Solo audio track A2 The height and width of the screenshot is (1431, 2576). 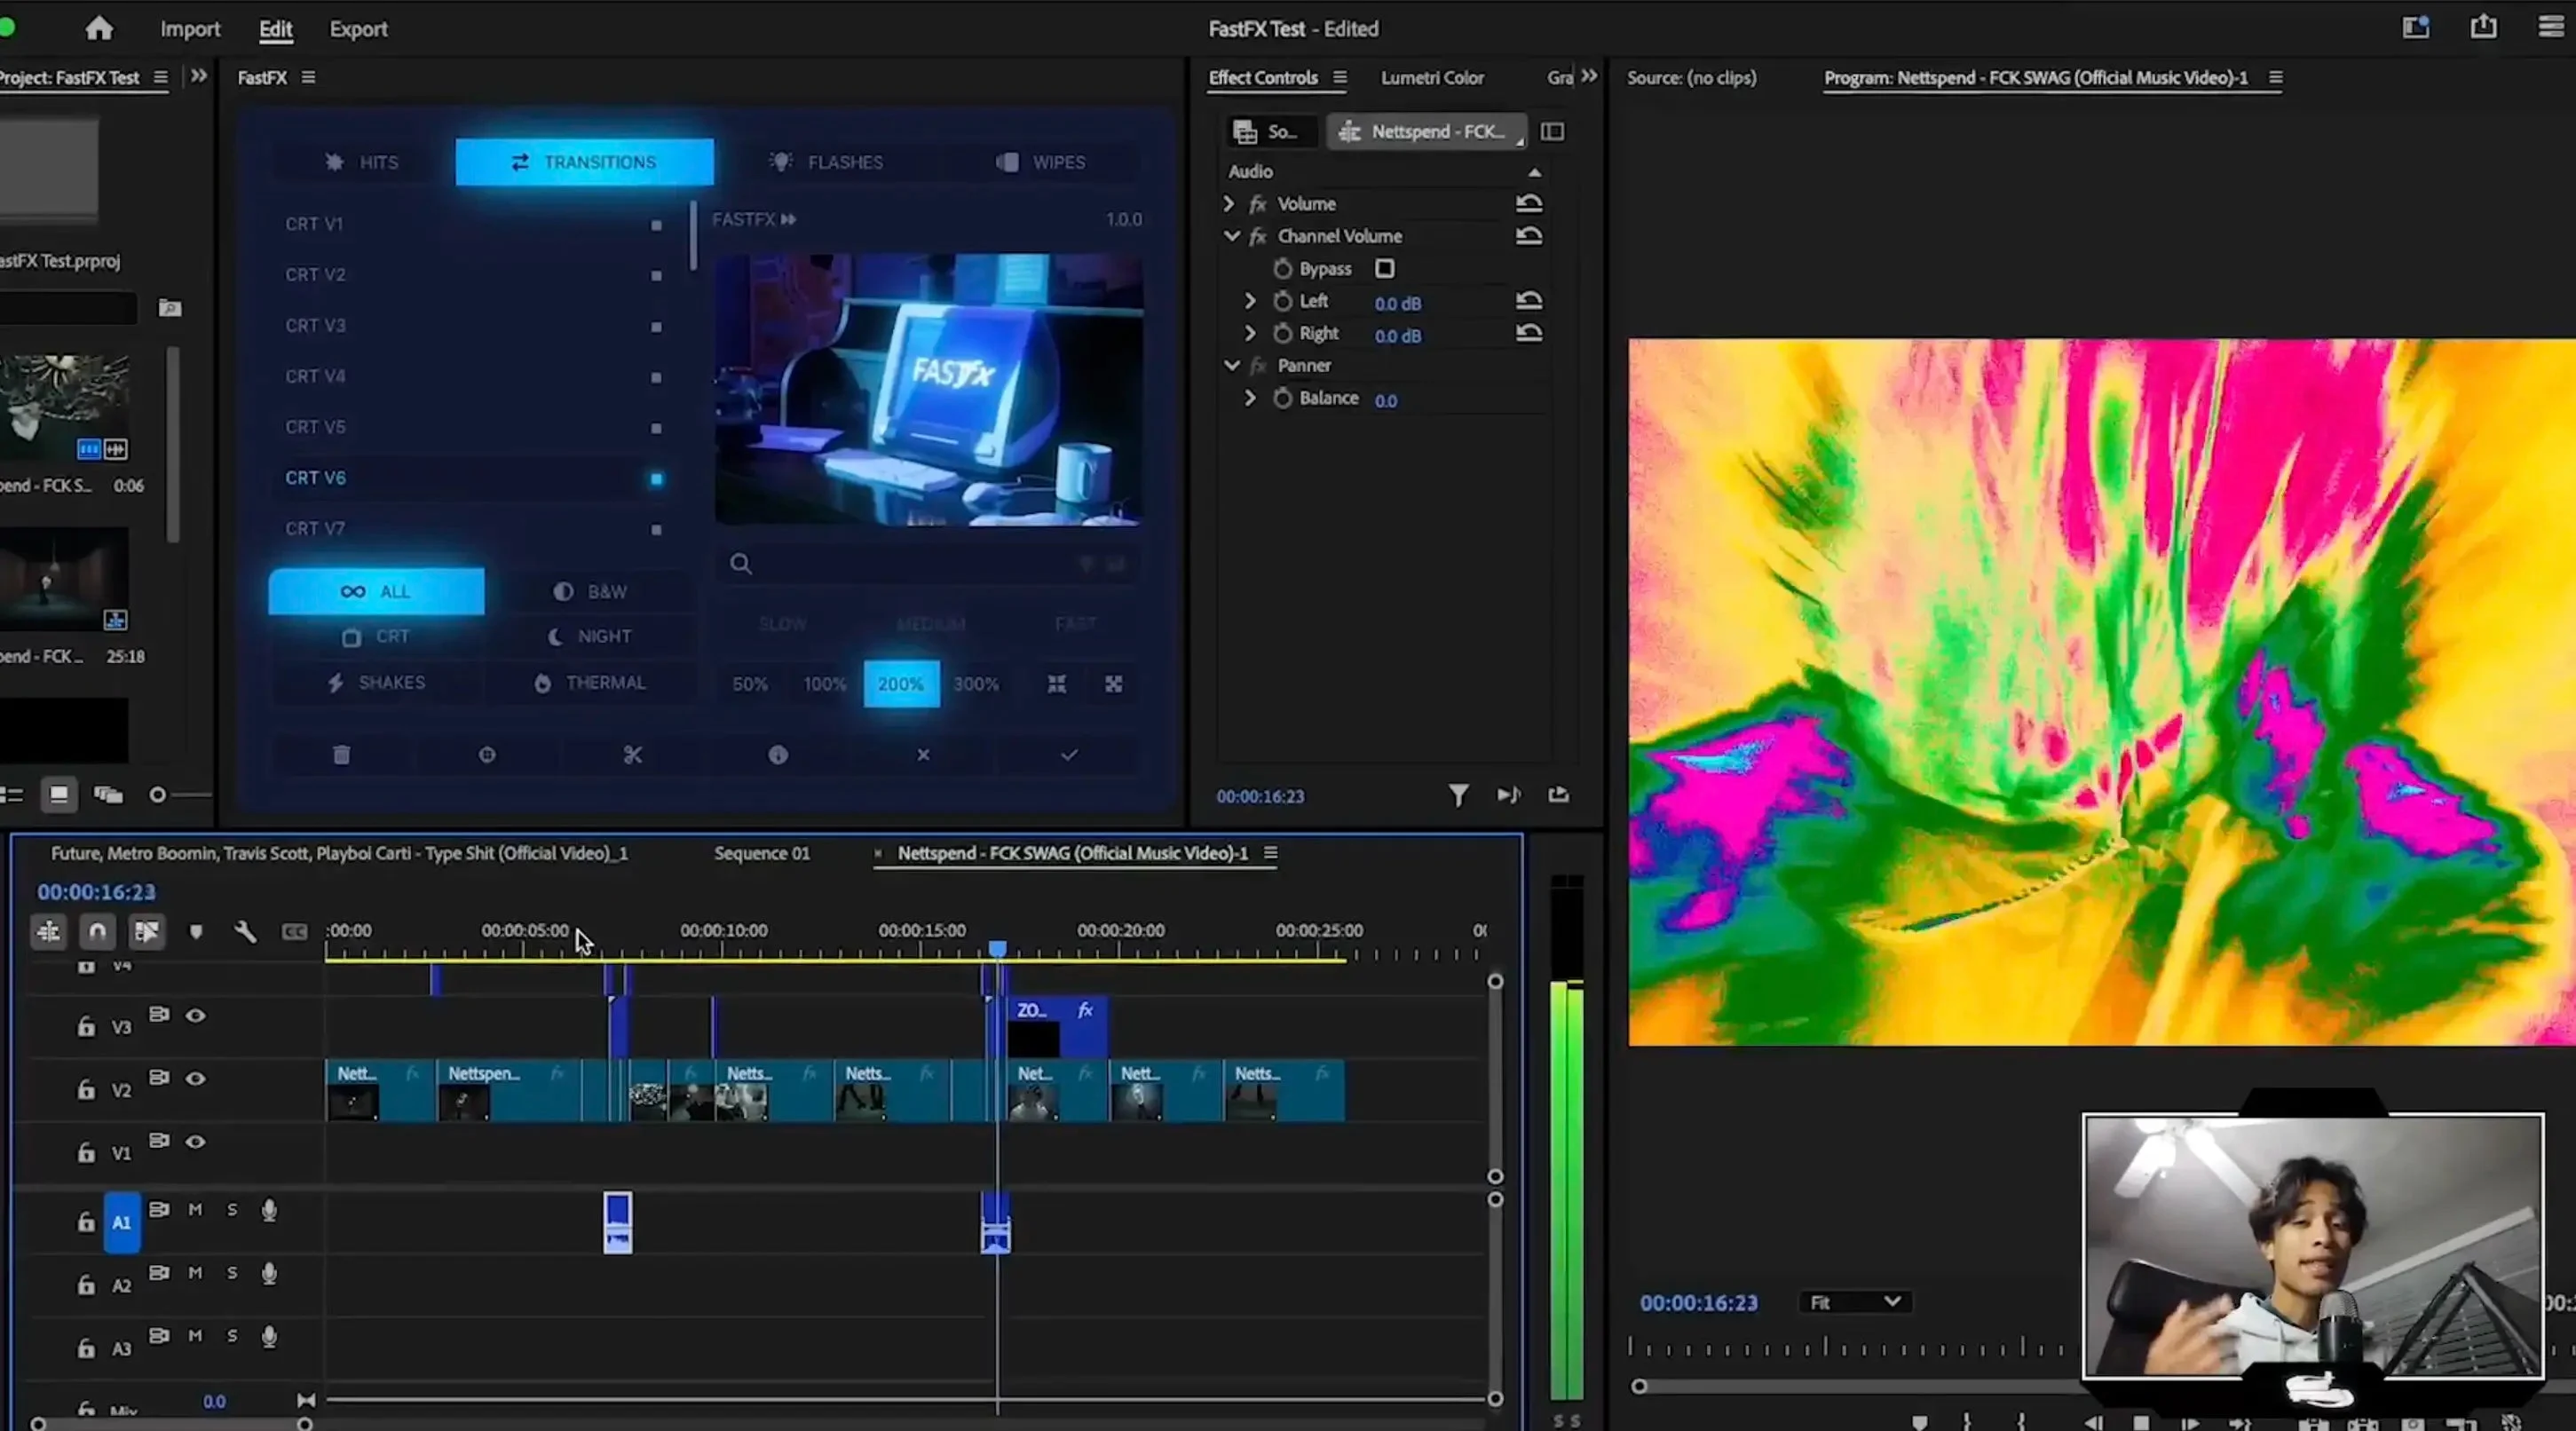pyautogui.click(x=232, y=1273)
